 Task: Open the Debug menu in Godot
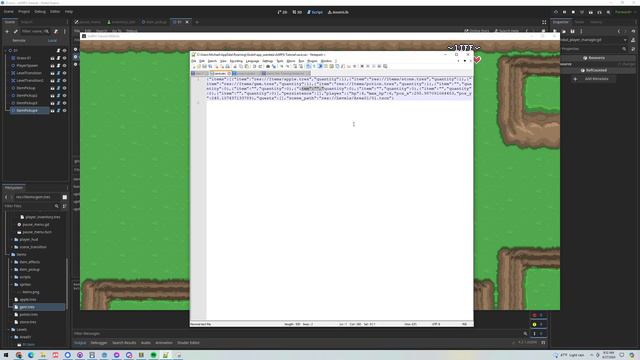pos(40,12)
